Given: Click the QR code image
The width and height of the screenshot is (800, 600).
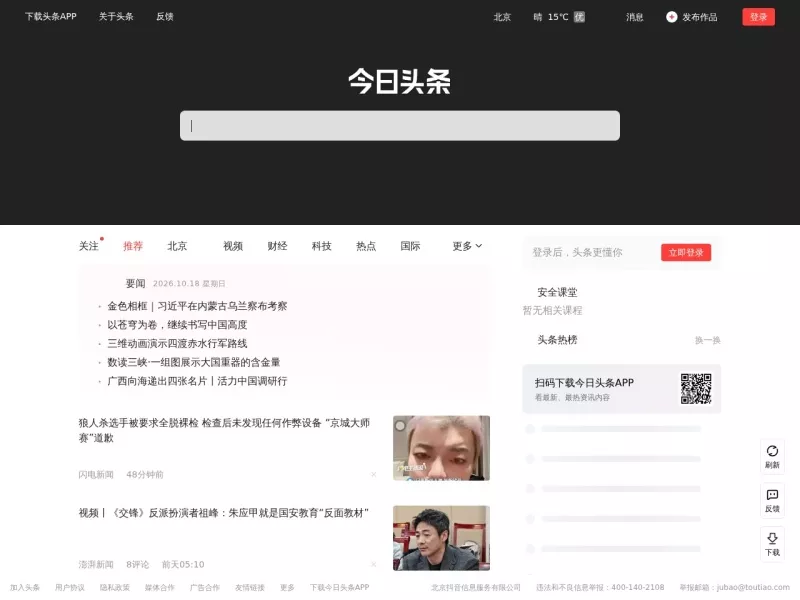Looking at the screenshot, I should click(x=696, y=389).
